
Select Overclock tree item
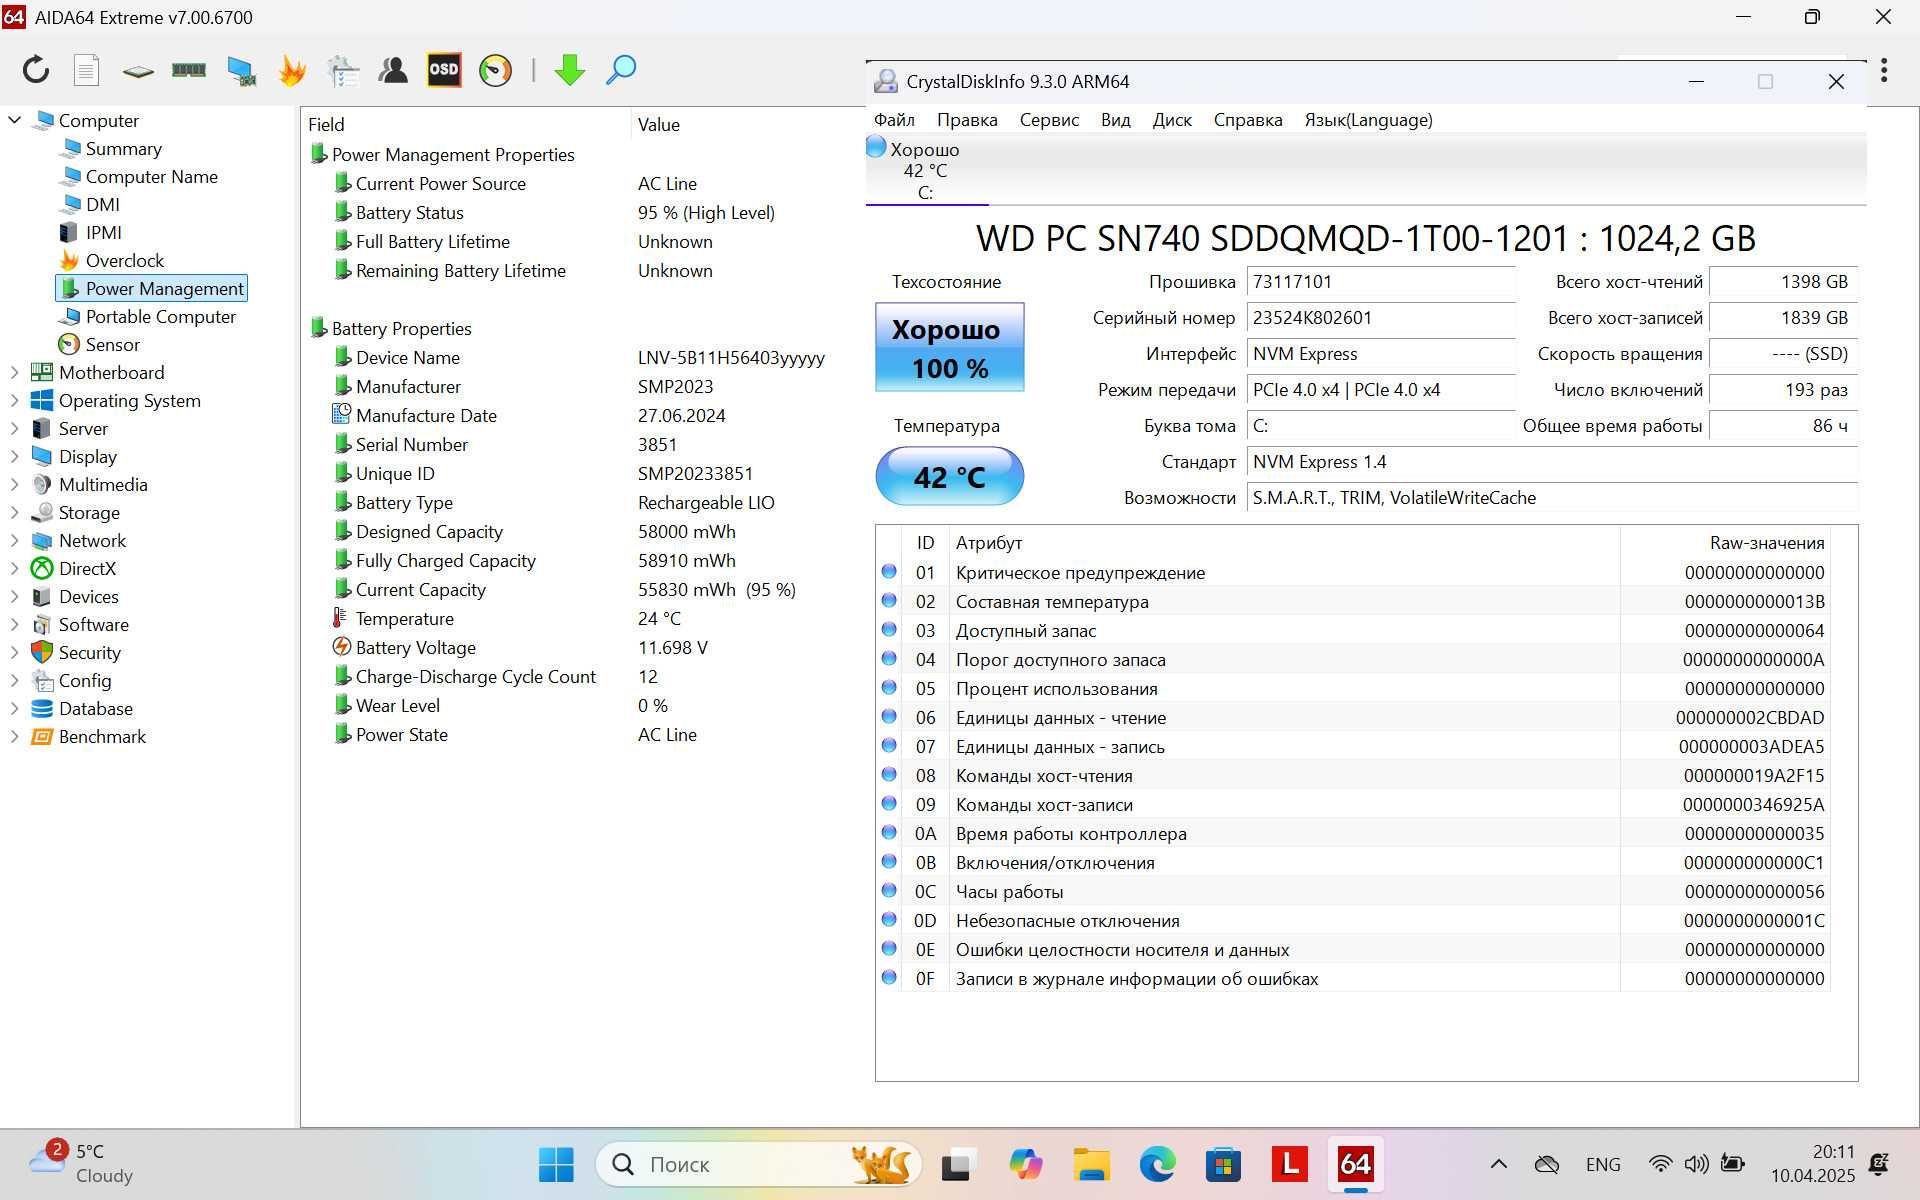(124, 260)
